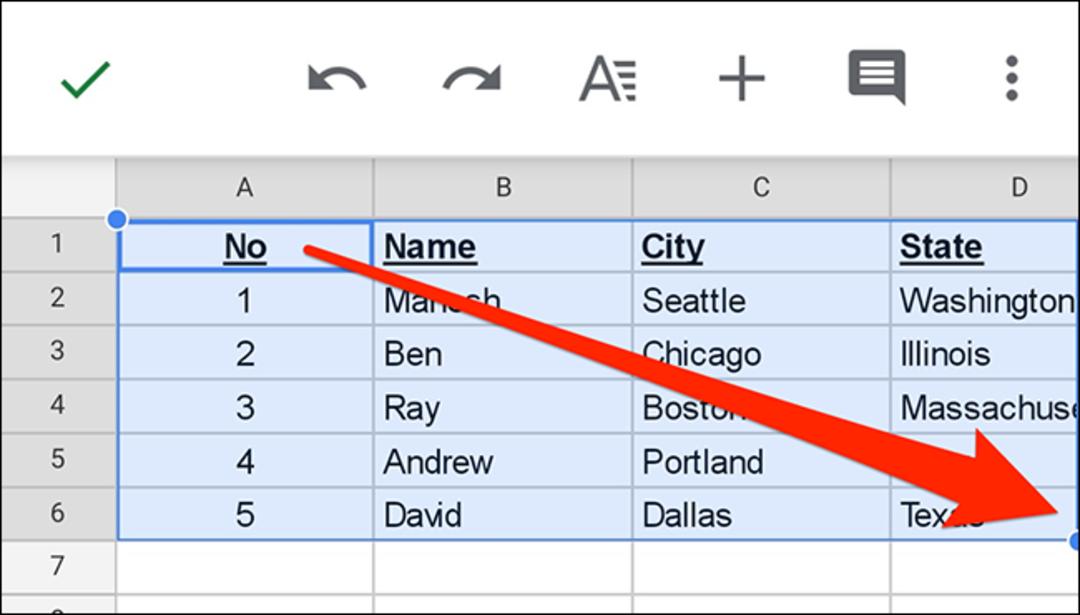Select column C header
1080x615 pixels.
[761, 187]
